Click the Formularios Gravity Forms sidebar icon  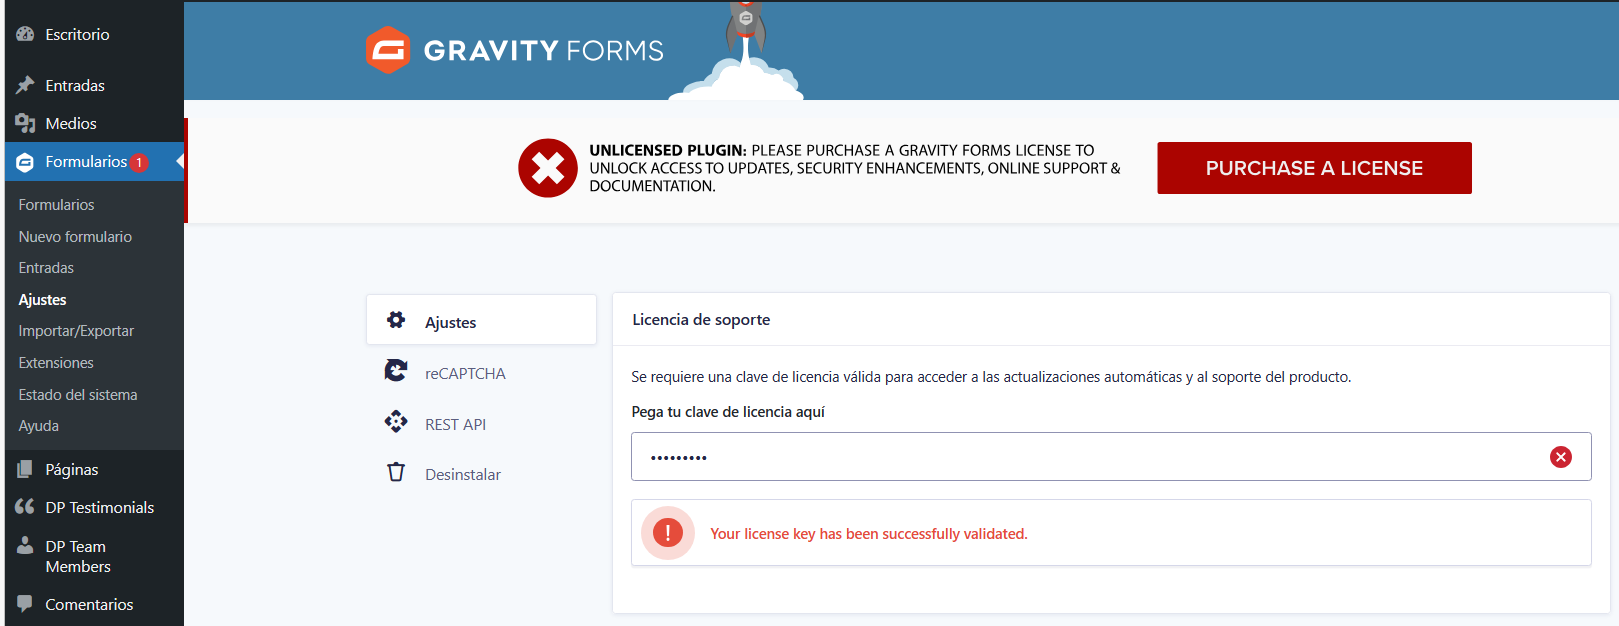25,162
